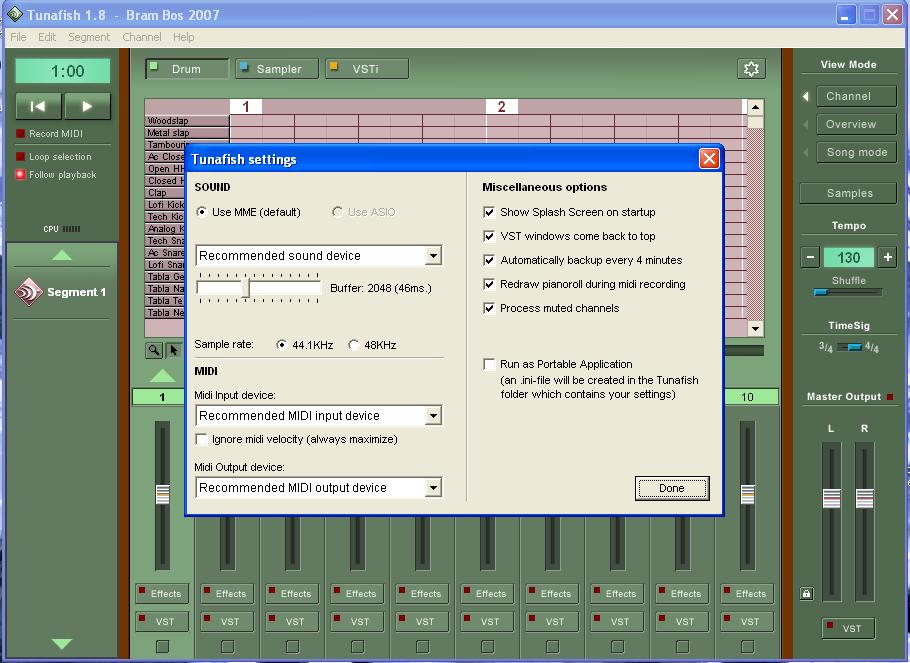Click the Segment 1 swirl icon

coord(28,292)
